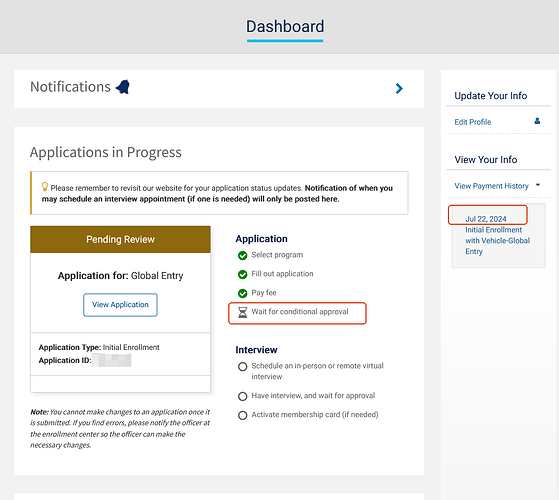The height and width of the screenshot is (500, 559).
Task: Click the Pending Review status banner
Action: click(x=120, y=239)
